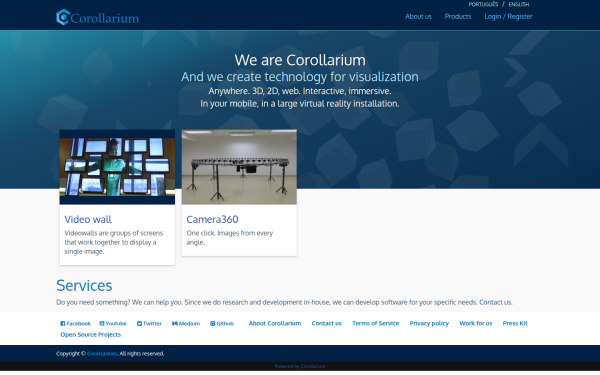Click 'One click. Images from every angle' text
The width and height of the screenshot is (600, 375).
coord(230,238)
